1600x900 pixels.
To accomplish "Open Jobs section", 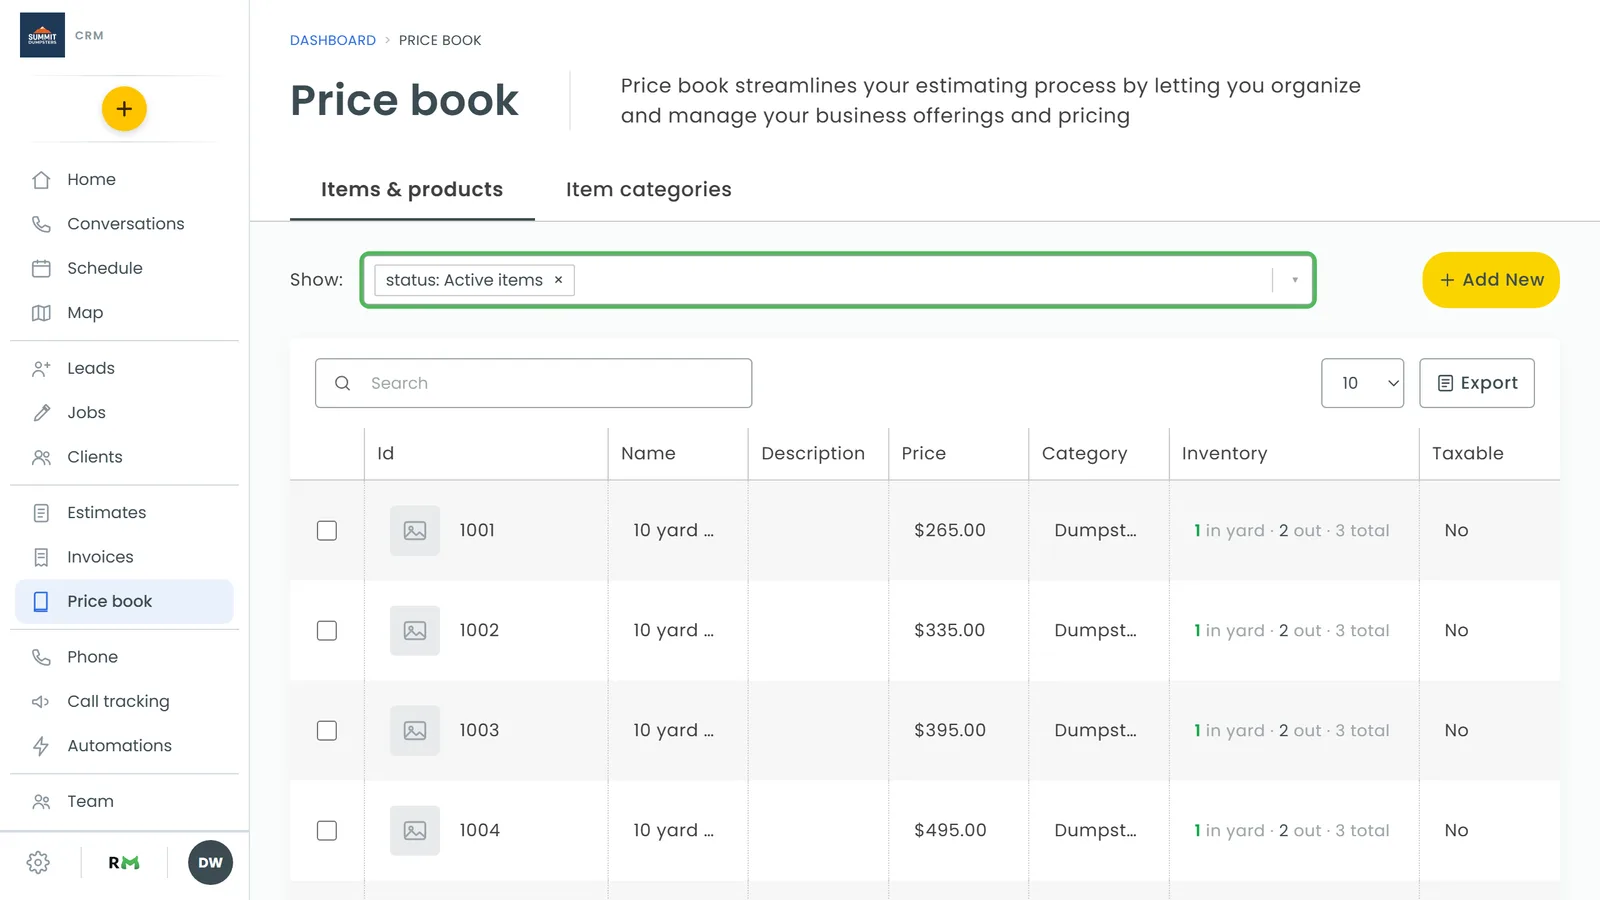I will point(124,412).
